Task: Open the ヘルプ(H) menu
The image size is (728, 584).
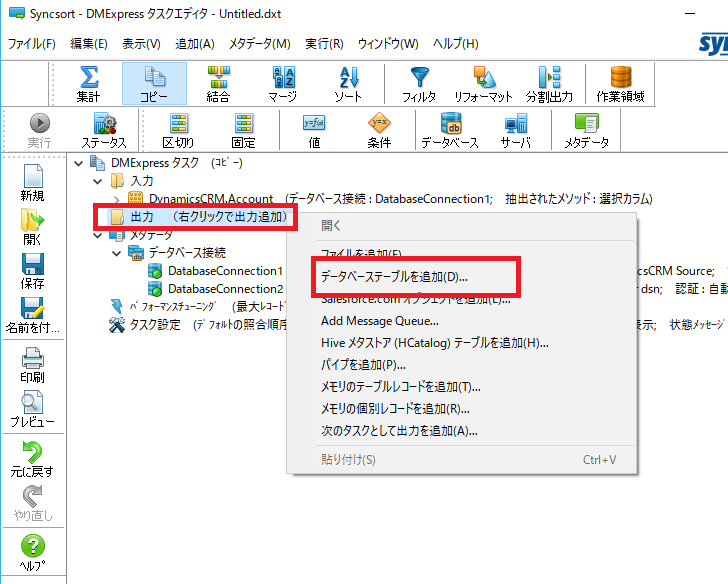Action: (x=455, y=44)
